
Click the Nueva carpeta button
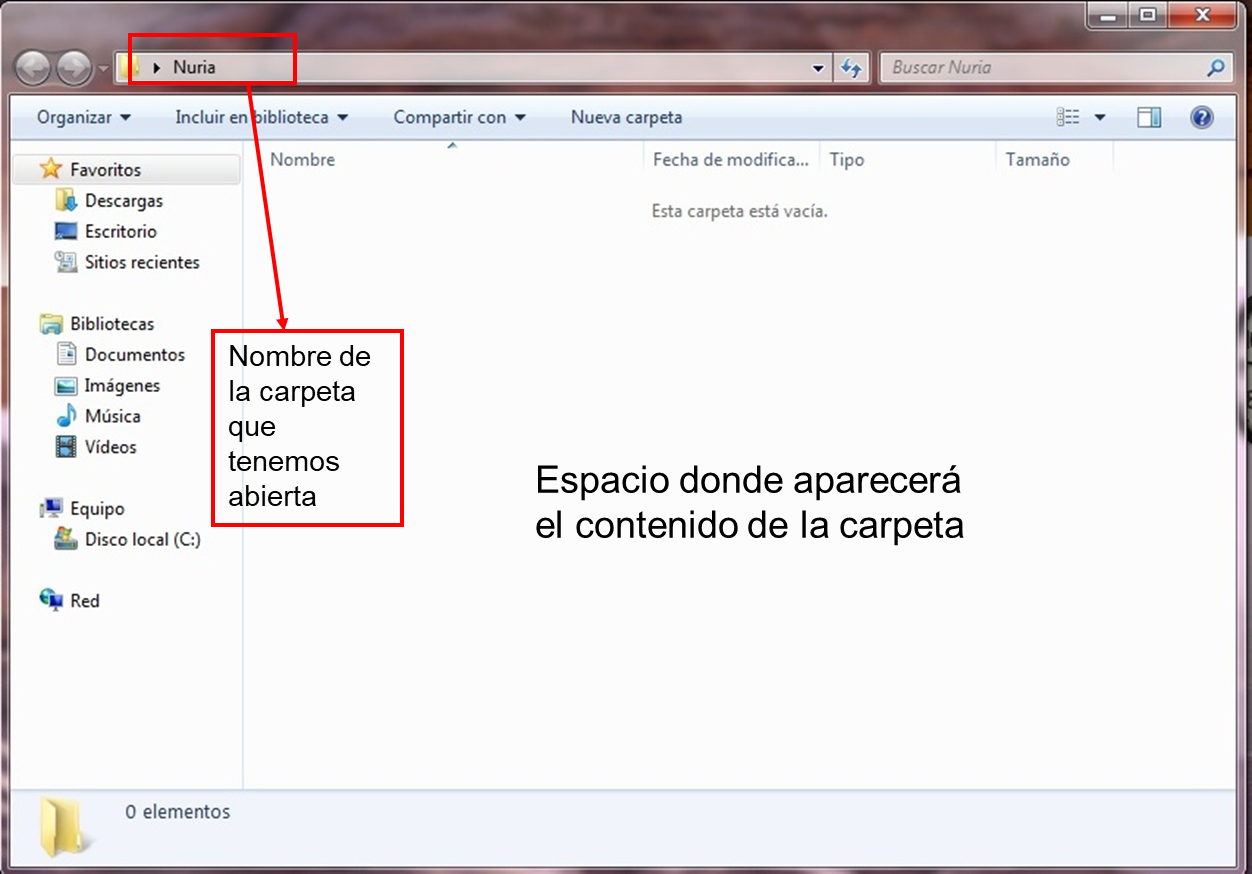click(x=626, y=118)
